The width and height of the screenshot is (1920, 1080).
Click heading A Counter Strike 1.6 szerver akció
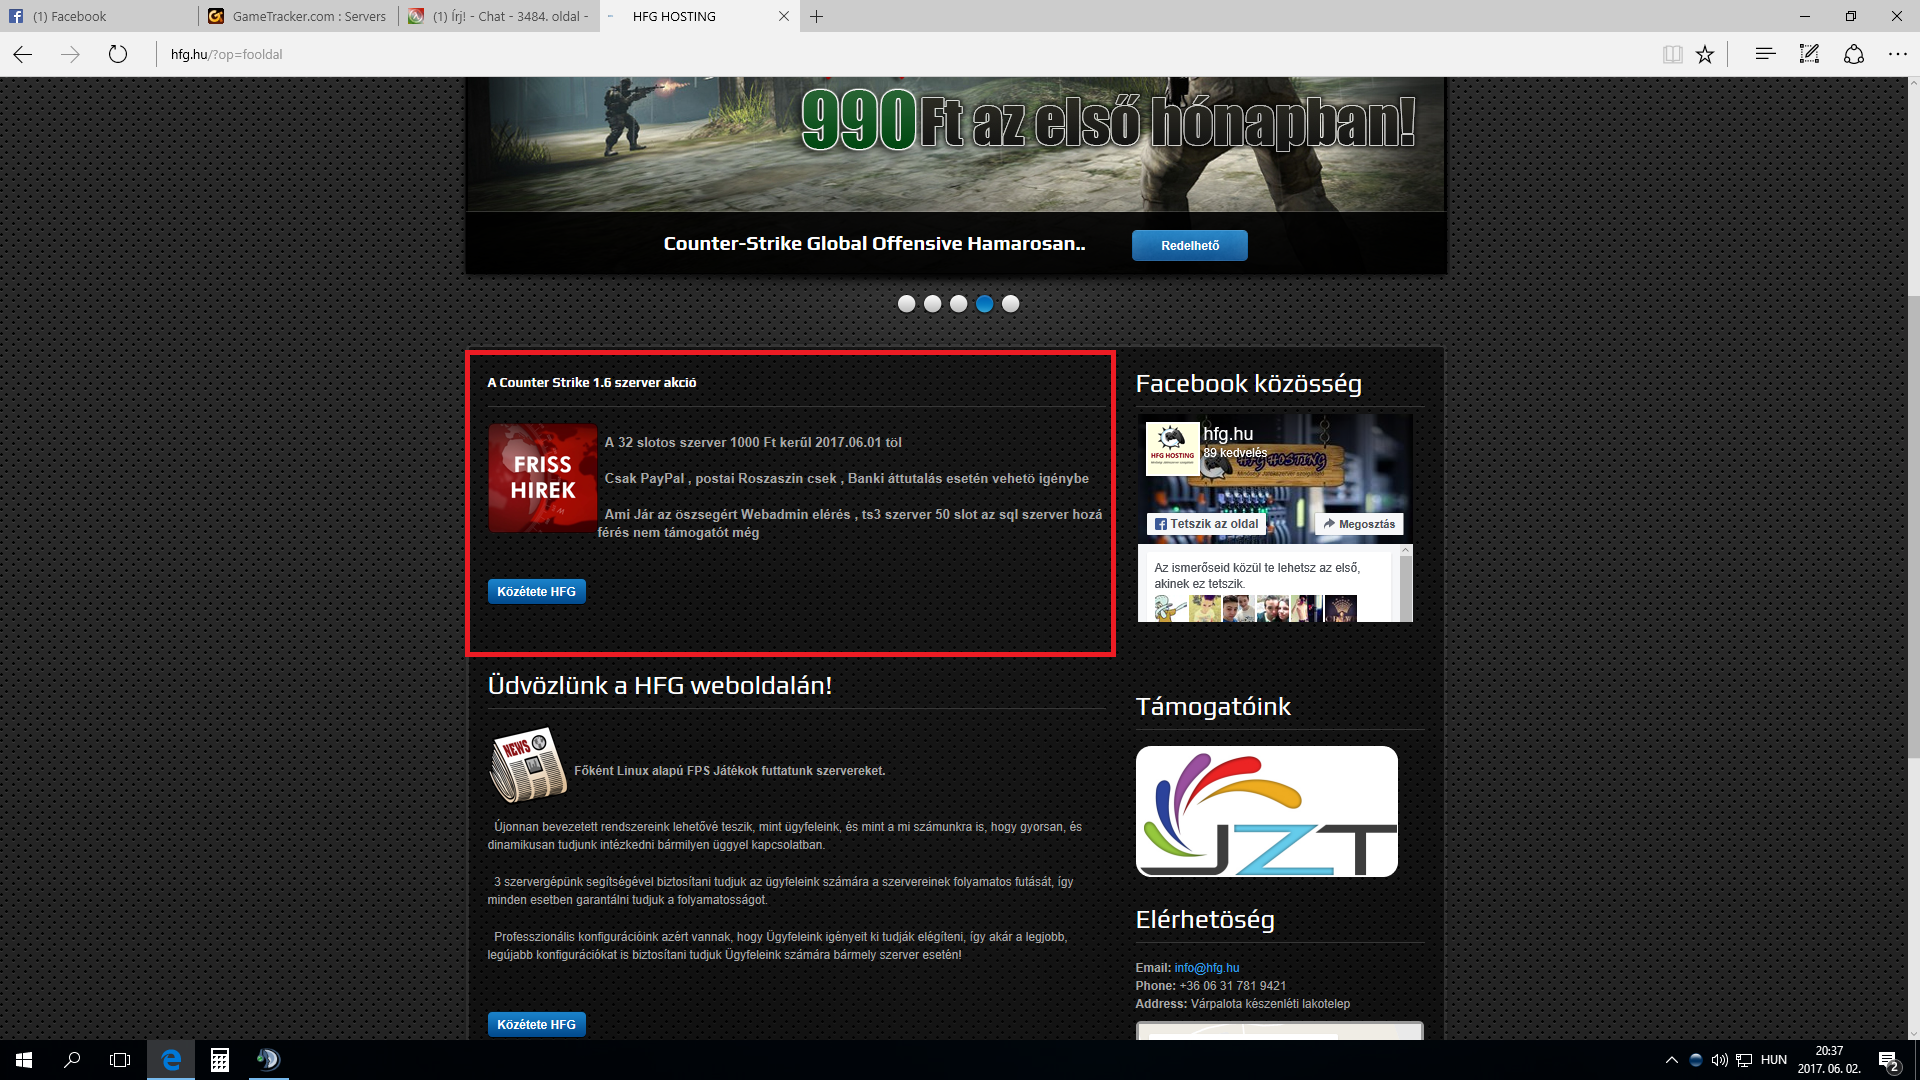(592, 383)
